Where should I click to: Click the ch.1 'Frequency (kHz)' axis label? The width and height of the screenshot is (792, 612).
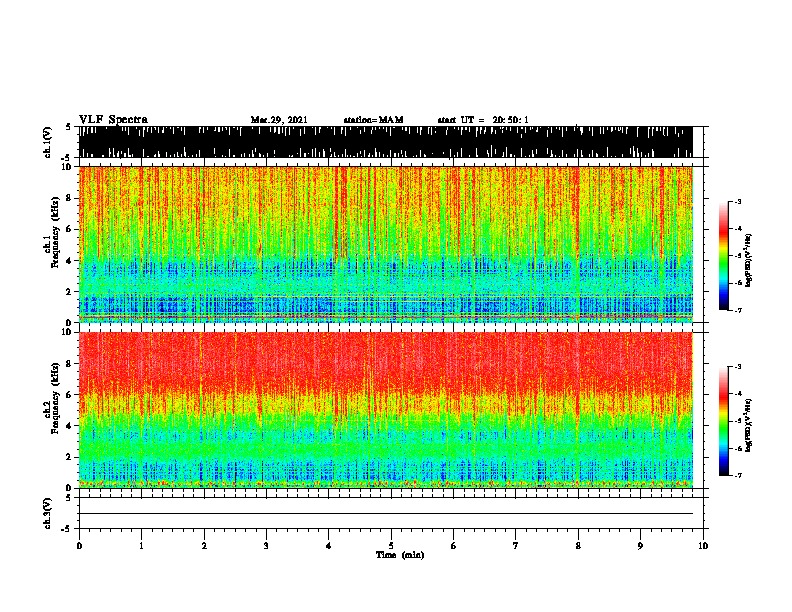[x=56, y=233]
